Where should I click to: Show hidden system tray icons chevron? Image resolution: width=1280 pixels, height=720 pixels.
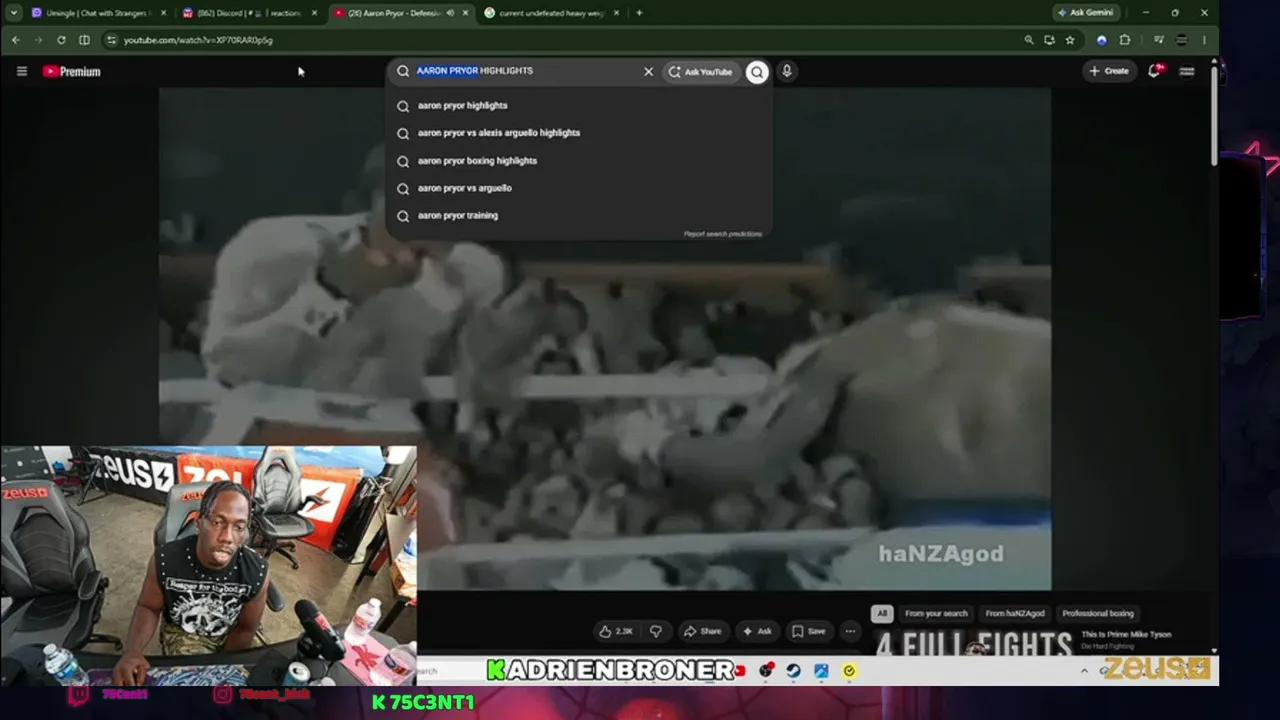click(x=1084, y=671)
